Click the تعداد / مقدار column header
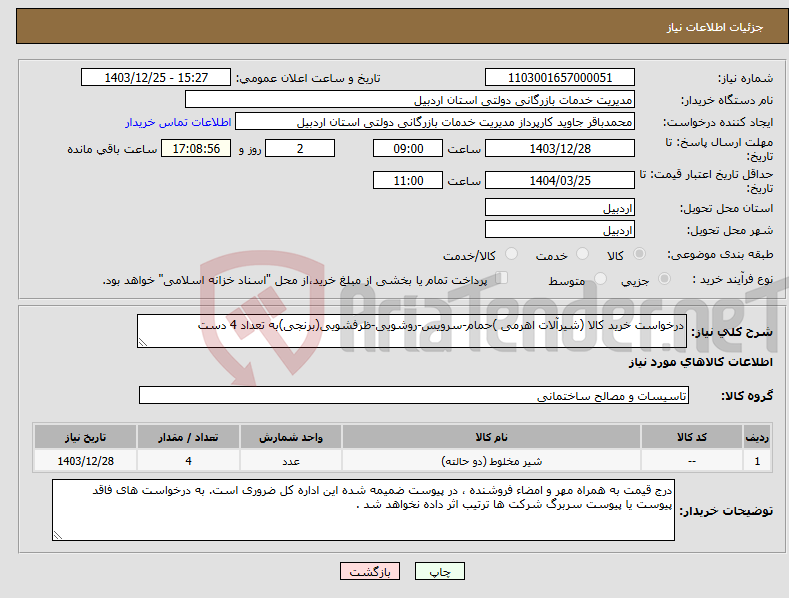This screenshot has width=789, height=598. [x=188, y=437]
